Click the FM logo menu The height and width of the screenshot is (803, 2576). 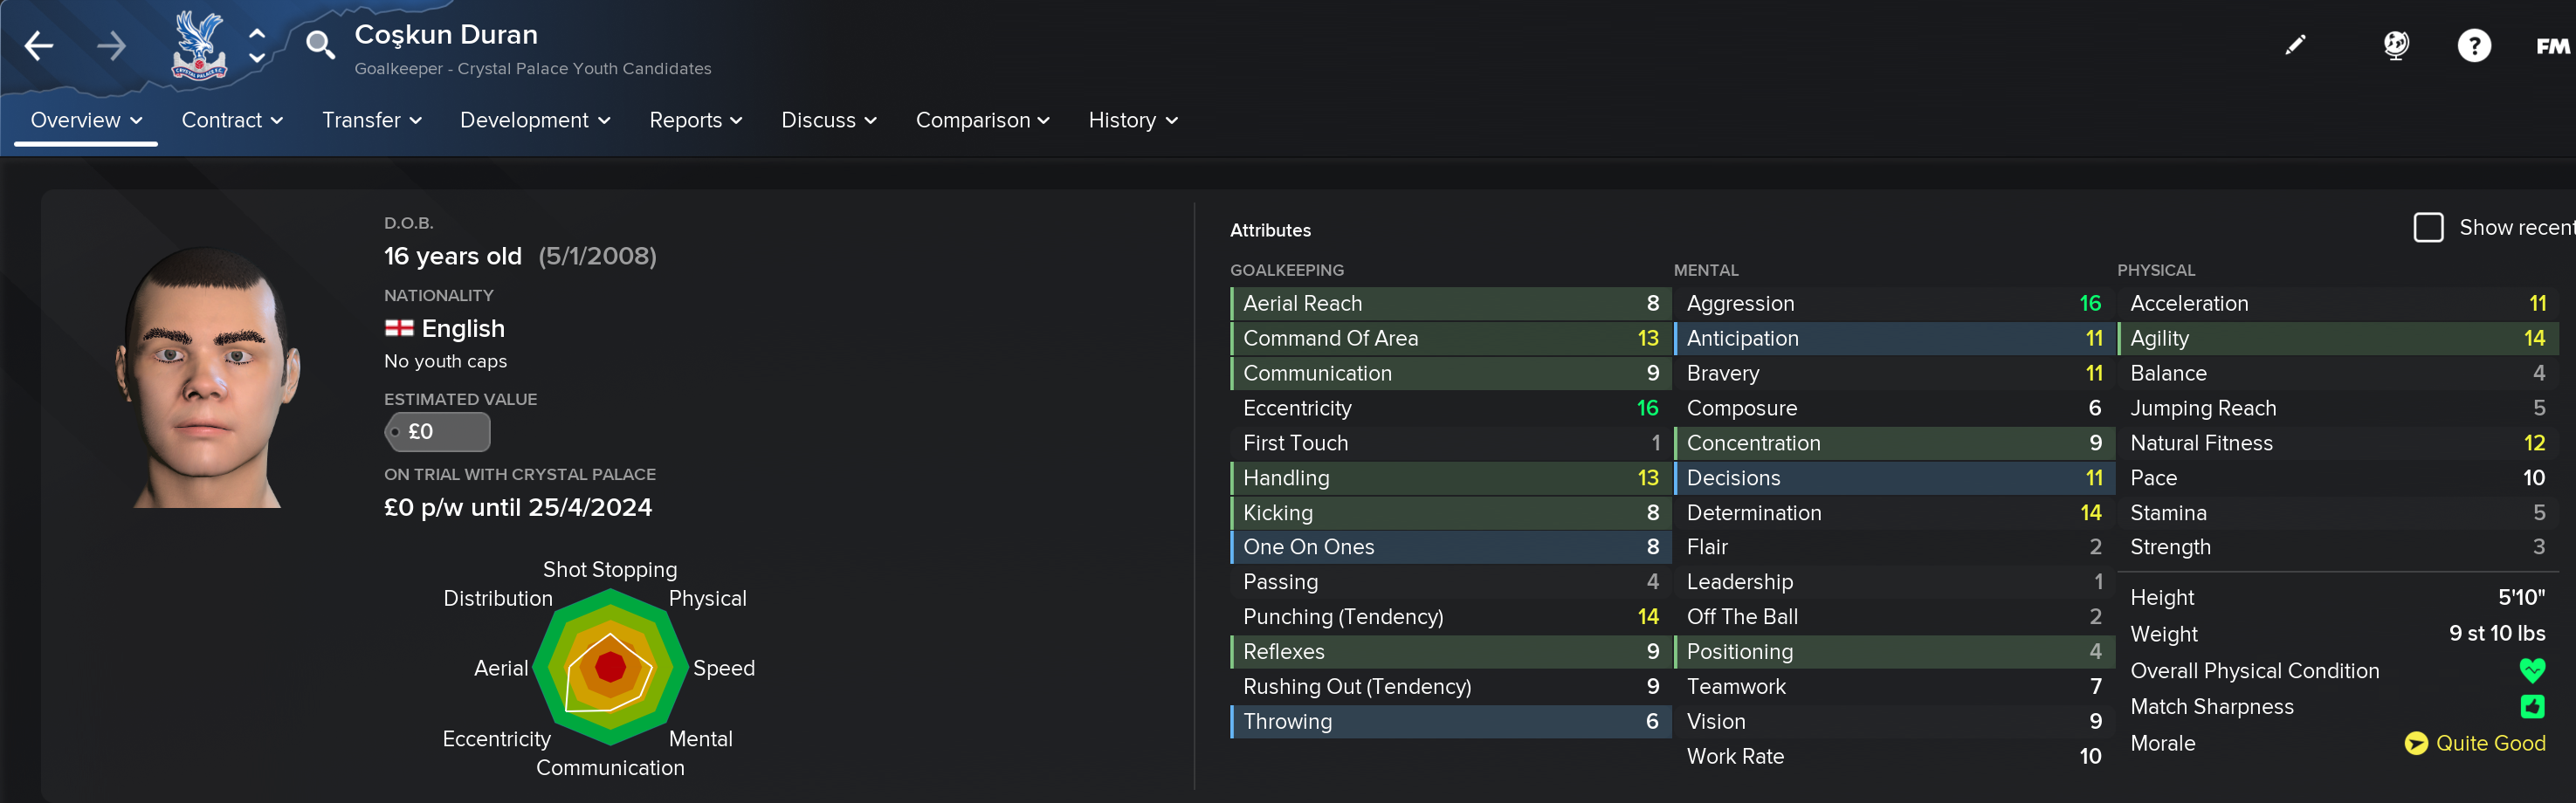pos(2551,46)
